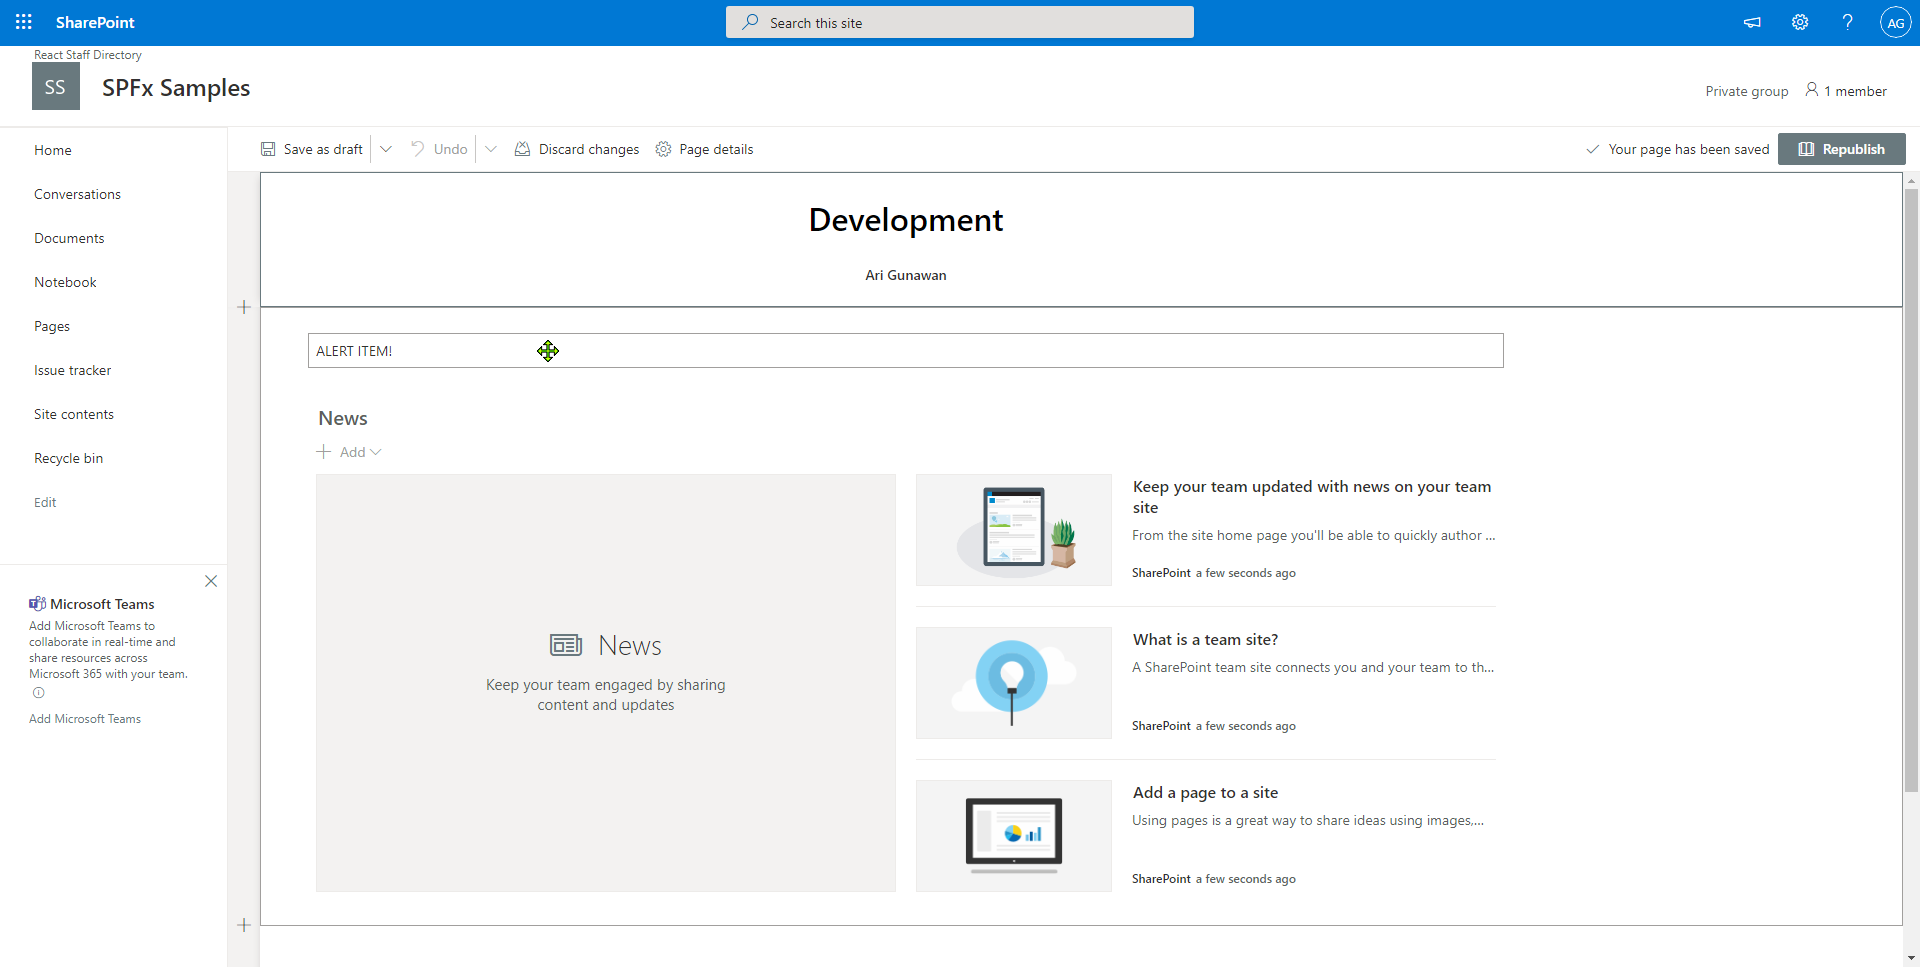The image size is (1920, 967).
Task: Dismiss the Microsoft Teams panel
Action: click(211, 581)
